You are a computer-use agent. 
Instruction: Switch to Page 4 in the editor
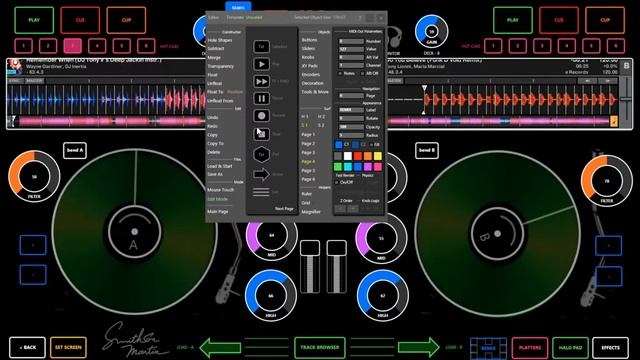pos(308,162)
